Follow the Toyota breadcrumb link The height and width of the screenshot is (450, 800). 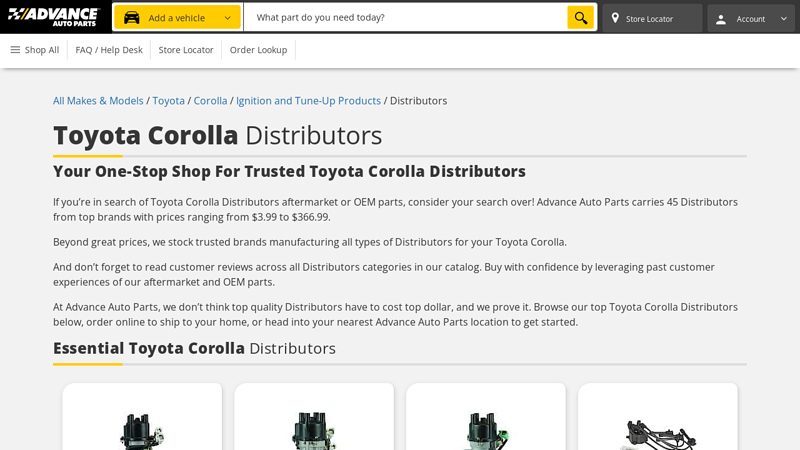[x=168, y=101]
